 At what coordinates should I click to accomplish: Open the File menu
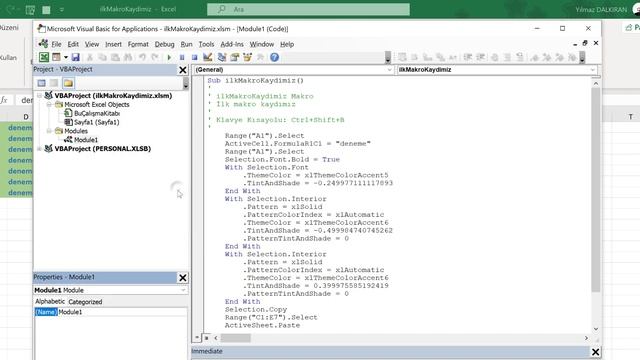56,44
